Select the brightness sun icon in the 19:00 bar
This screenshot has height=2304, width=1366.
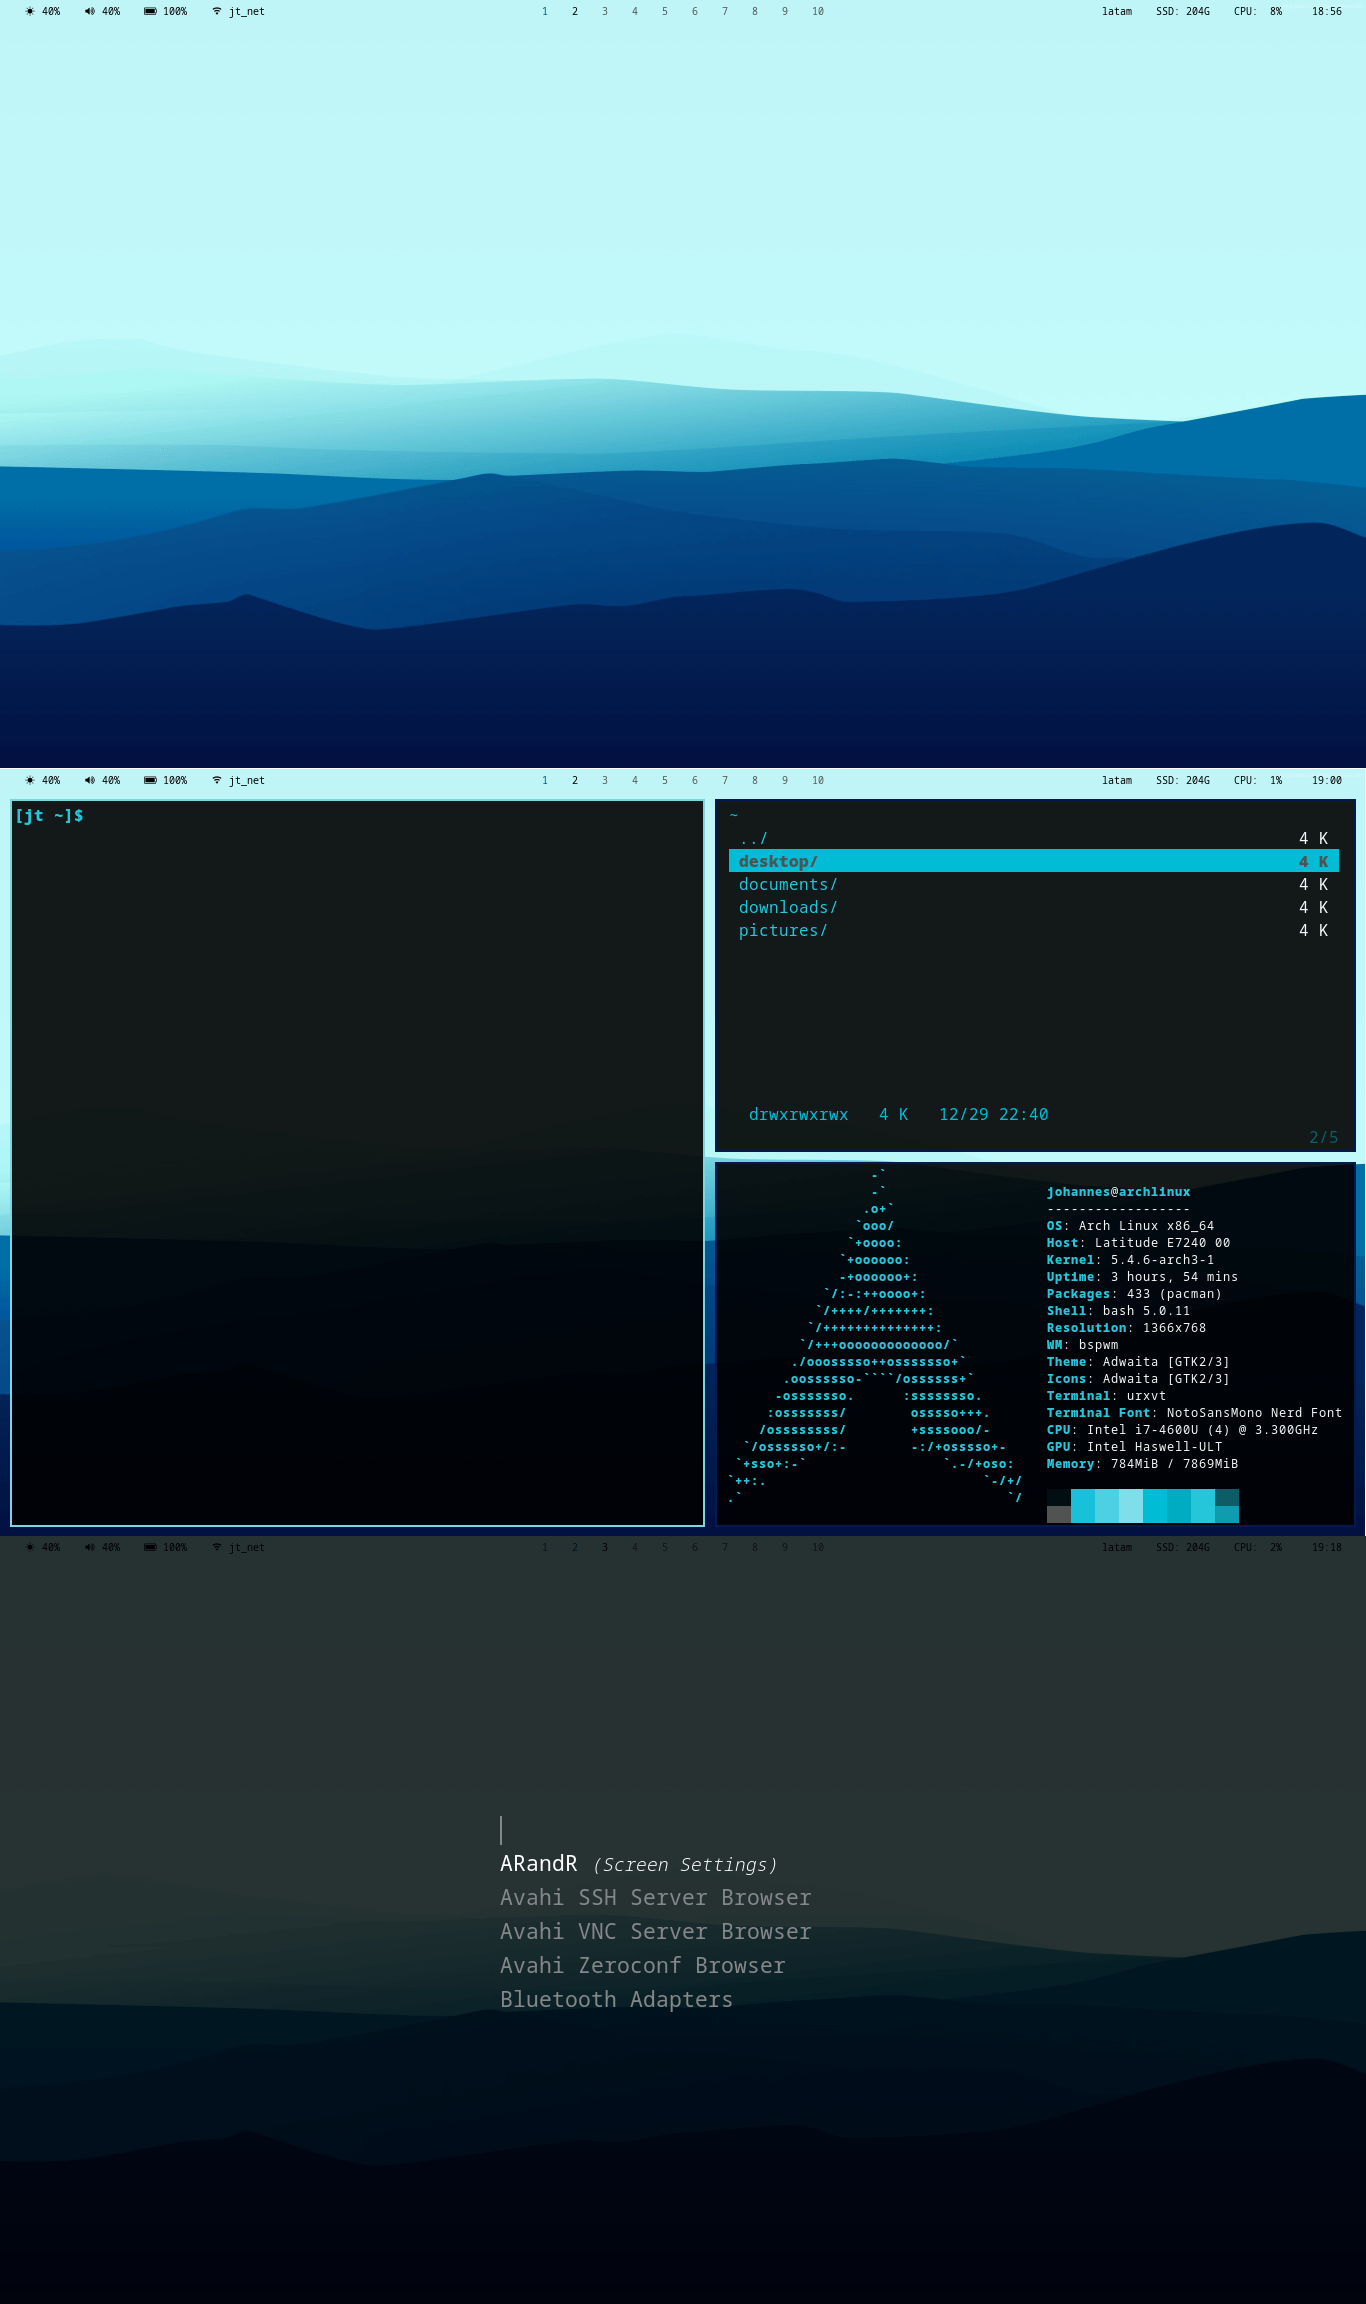(30, 780)
